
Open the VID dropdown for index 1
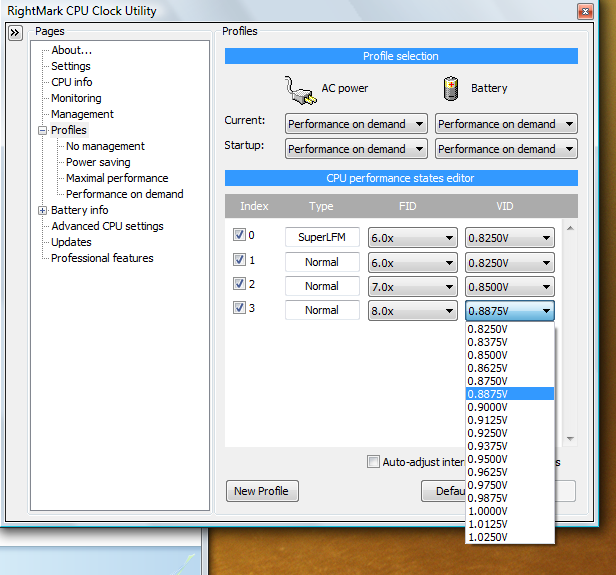pyautogui.click(x=510, y=263)
